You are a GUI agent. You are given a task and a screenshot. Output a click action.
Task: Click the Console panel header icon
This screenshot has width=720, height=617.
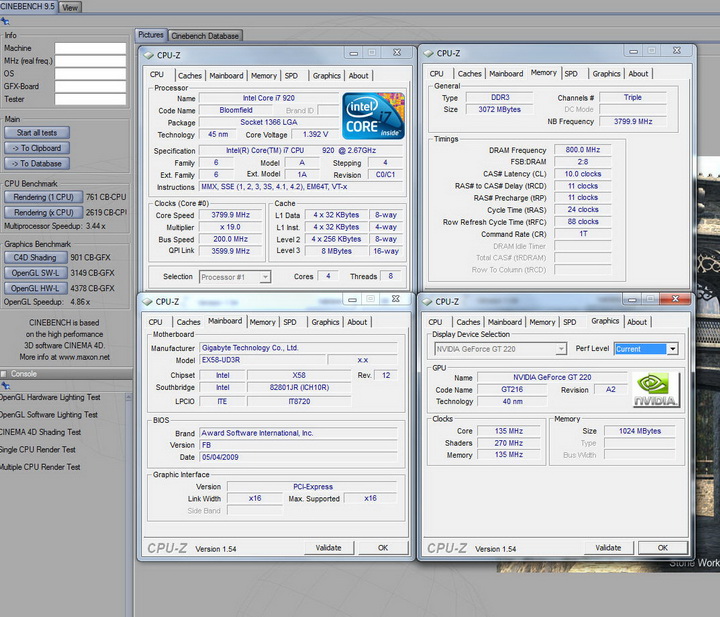click(x=5, y=373)
